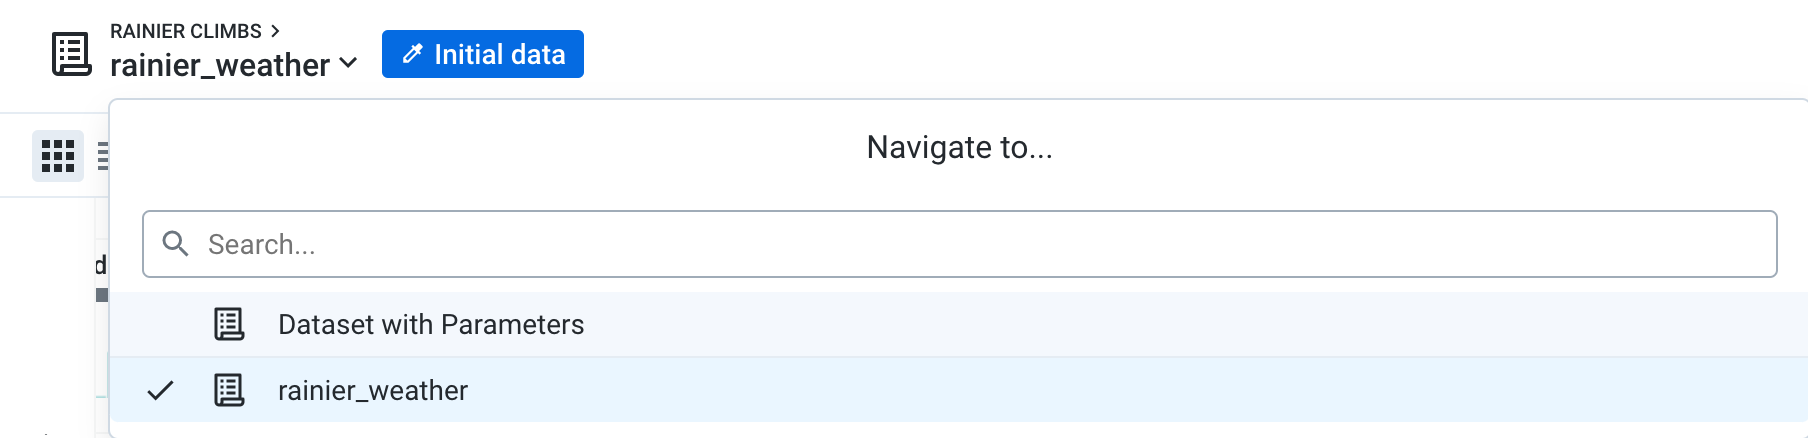
Task: Collapse the navigator using the title's down chevron
Action: (348, 63)
